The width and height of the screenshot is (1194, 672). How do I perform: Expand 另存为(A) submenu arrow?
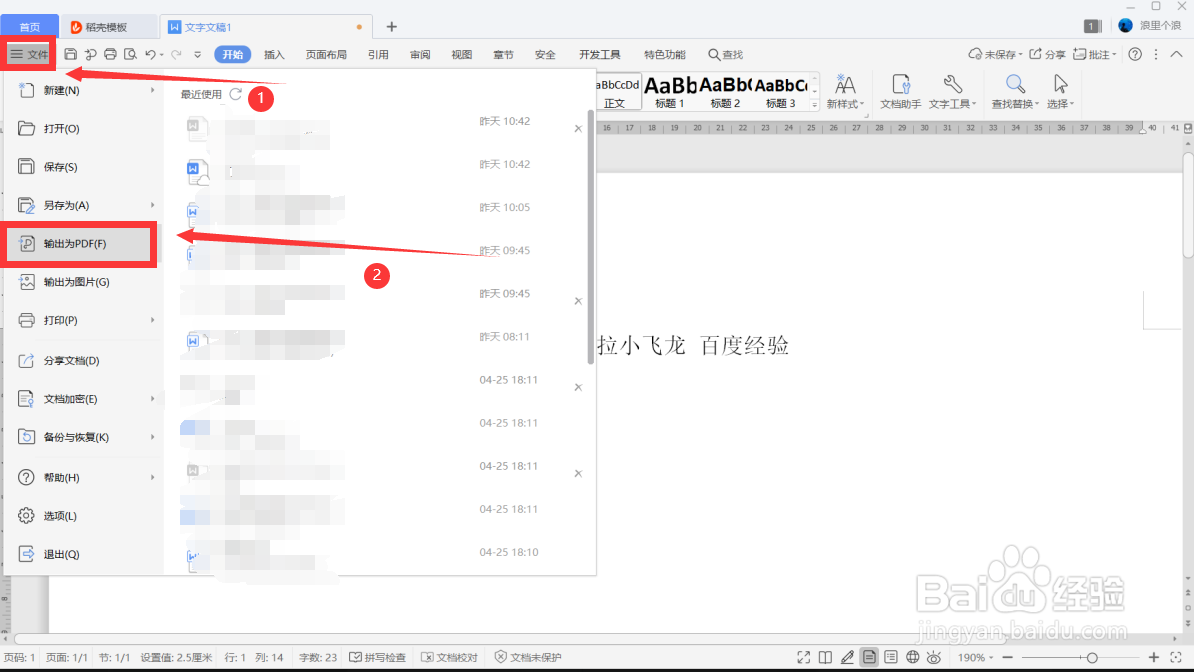(x=152, y=205)
